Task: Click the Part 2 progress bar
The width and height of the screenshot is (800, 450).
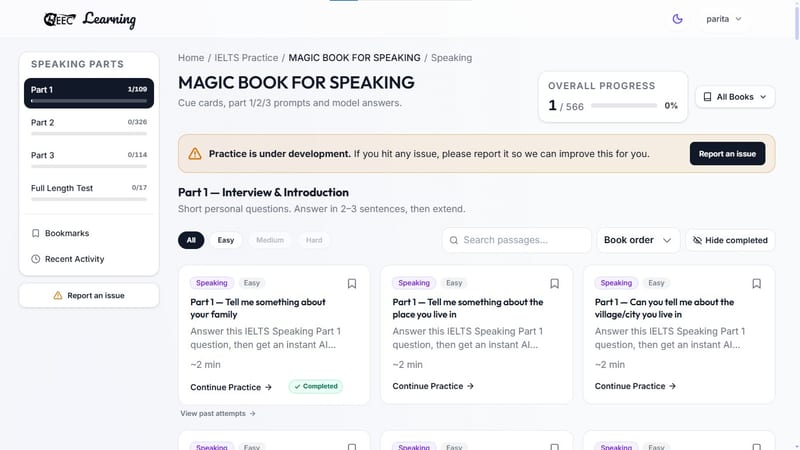Action: [x=89, y=134]
